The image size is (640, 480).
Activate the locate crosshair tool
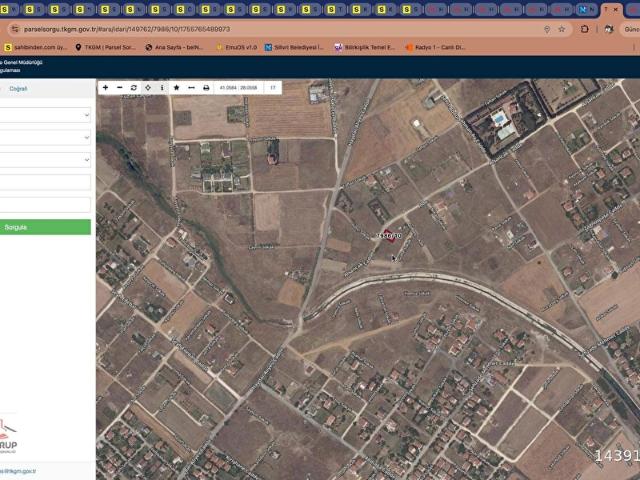148,88
